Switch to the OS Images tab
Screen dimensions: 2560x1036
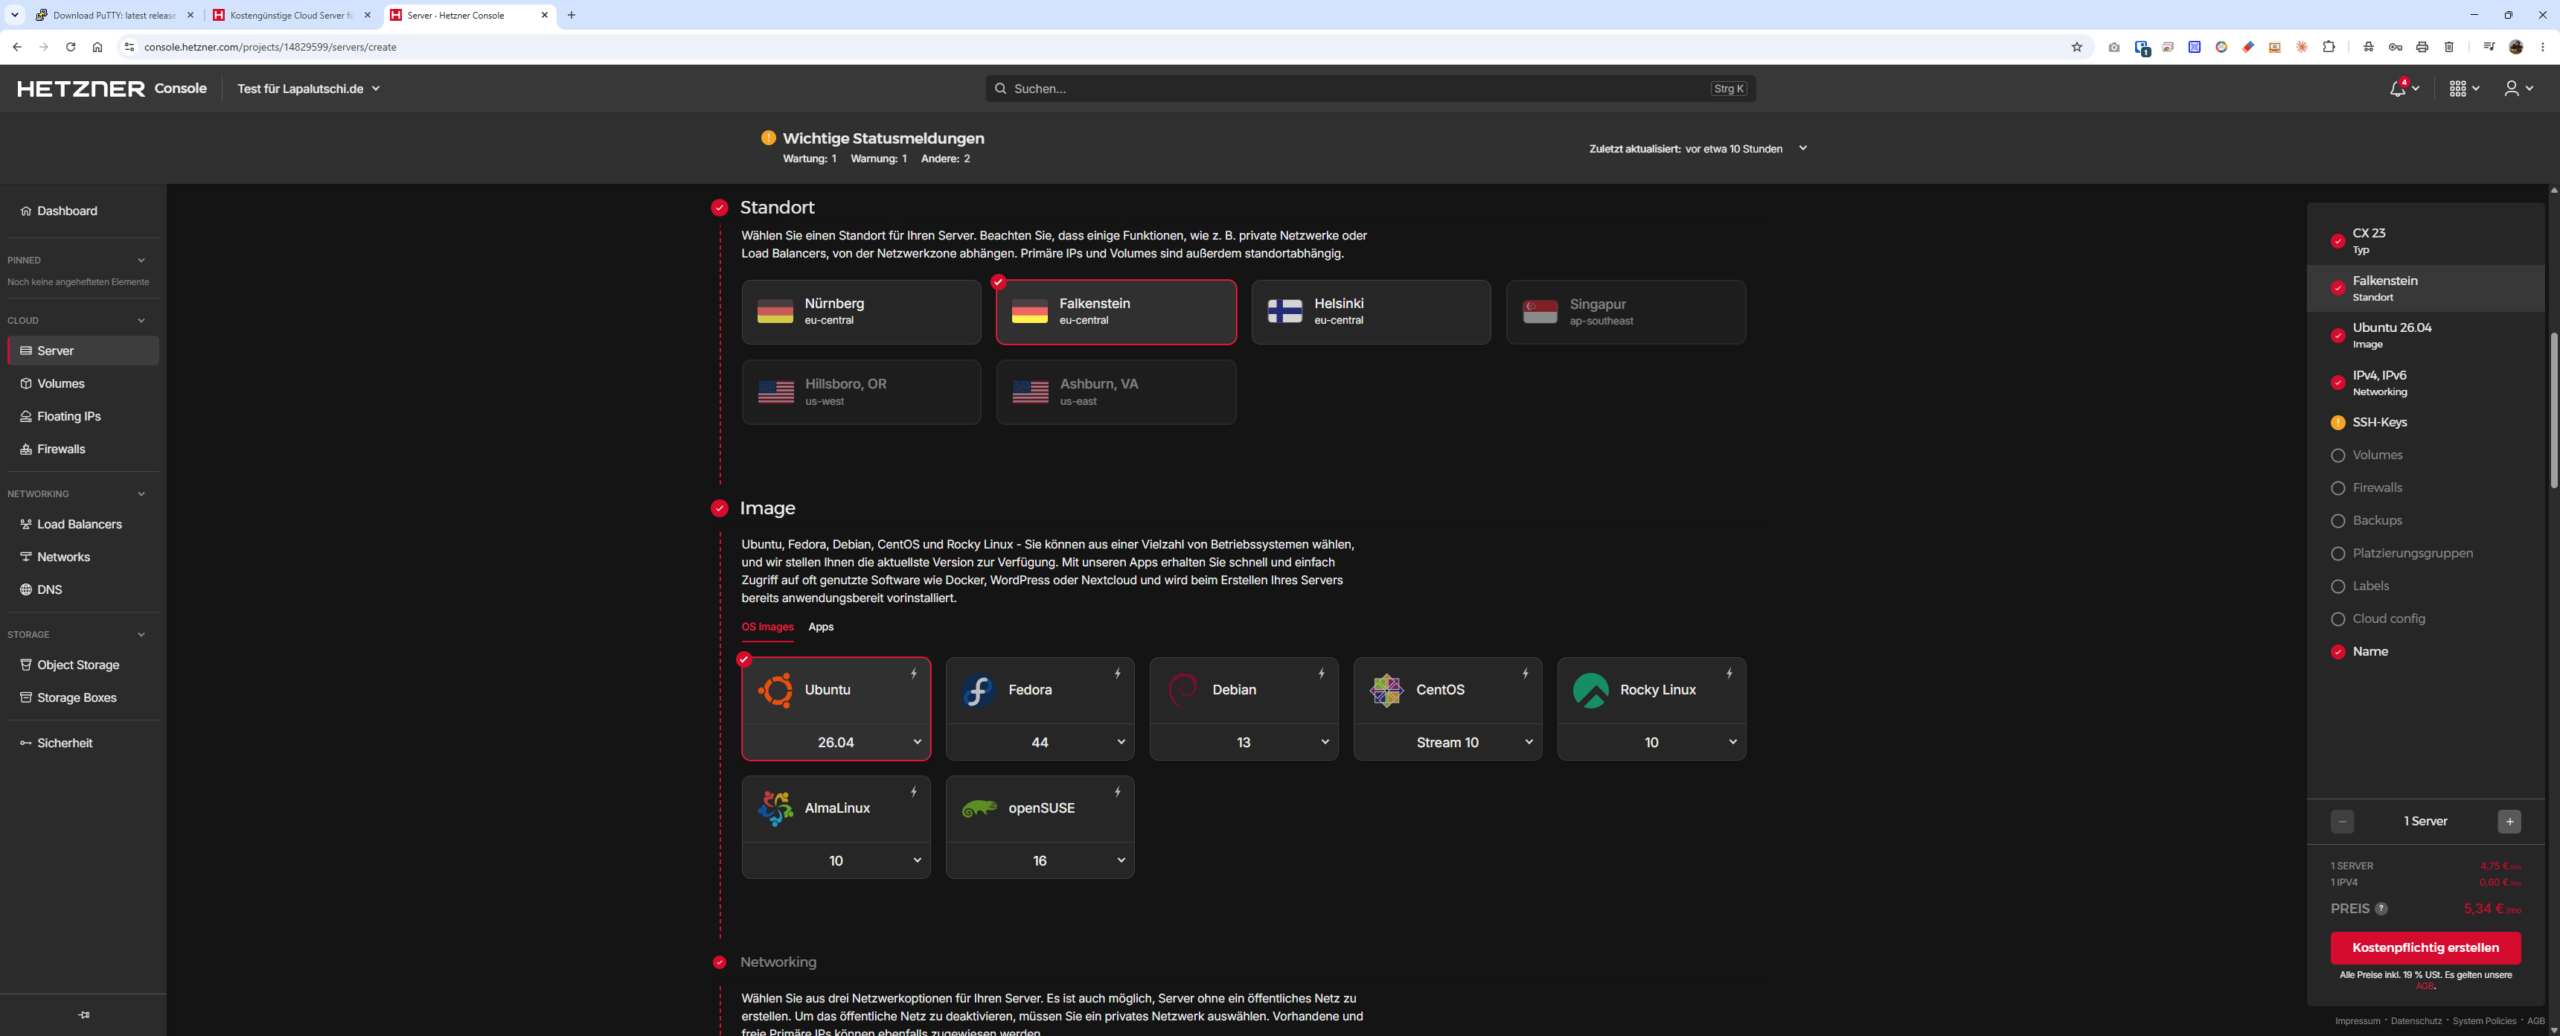pyautogui.click(x=767, y=627)
